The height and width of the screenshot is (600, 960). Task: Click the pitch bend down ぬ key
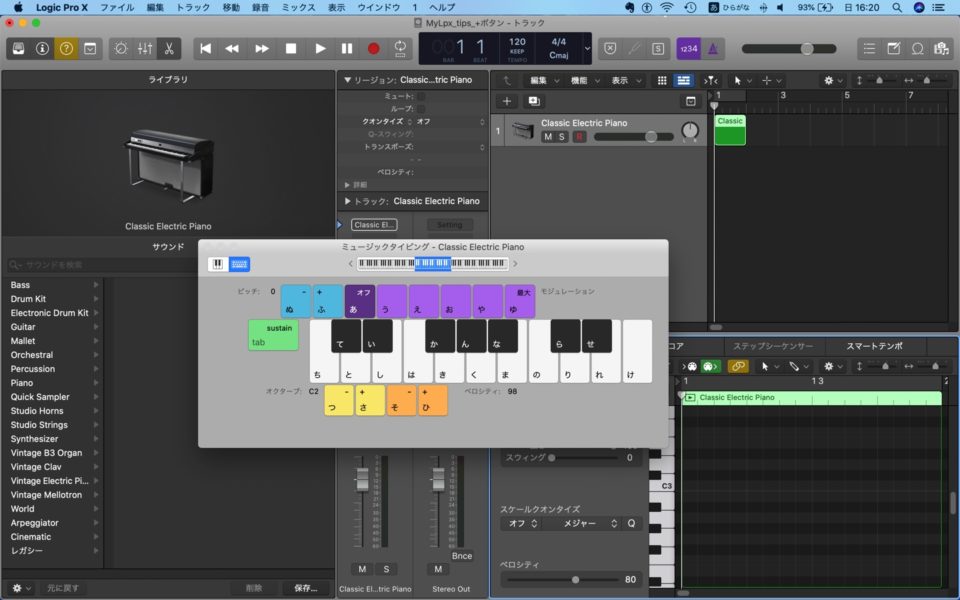296,301
